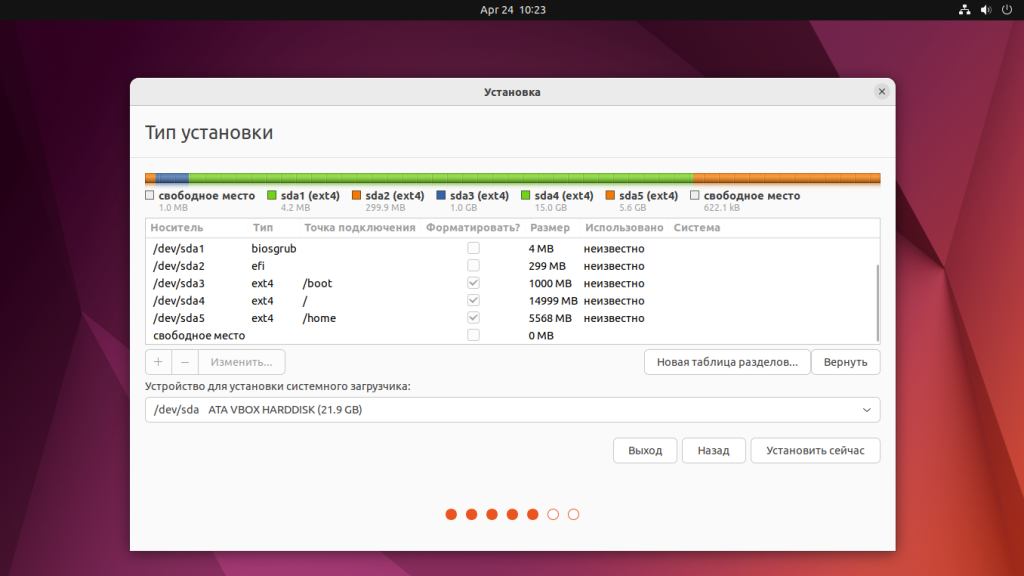Select the green sda4 legend color swatch
Image resolution: width=1024 pixels, height=576 pixels.
click(x=525, y=196)
